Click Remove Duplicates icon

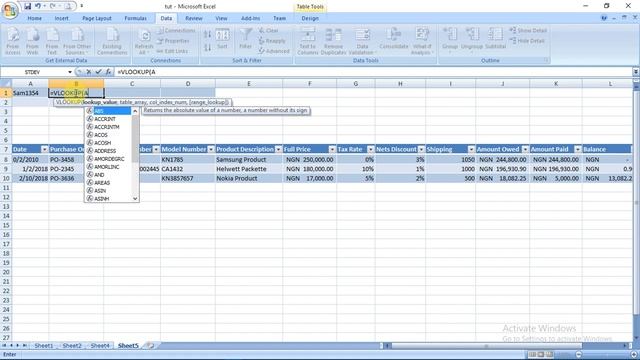pyautogui.click(x=333, y=41)
